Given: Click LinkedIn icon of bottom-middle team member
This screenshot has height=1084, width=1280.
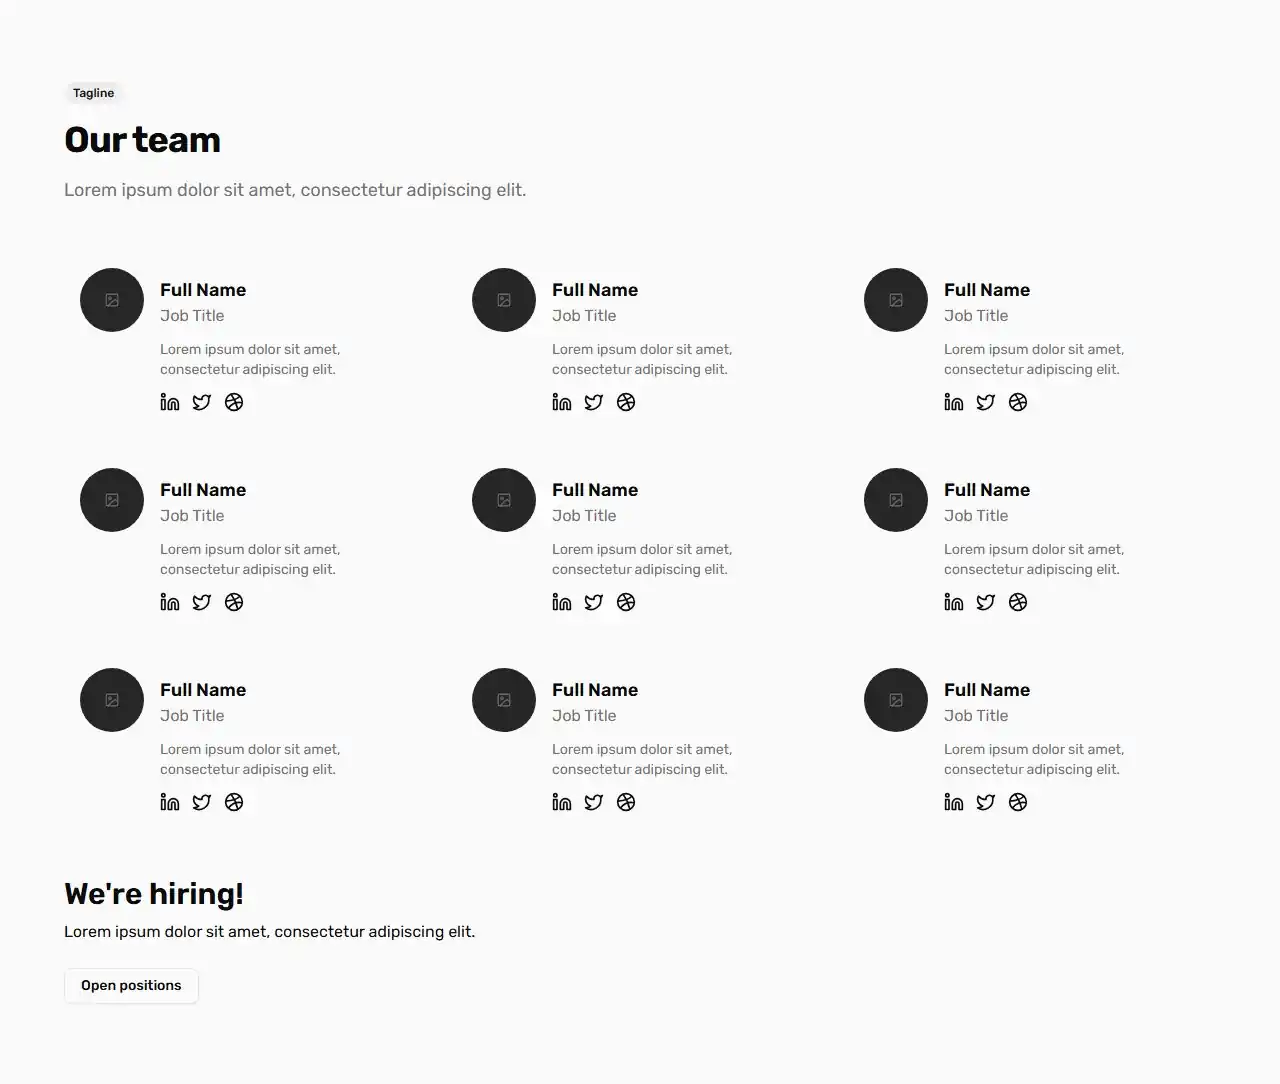Looking at the screenshot, I should click(562, 802).
